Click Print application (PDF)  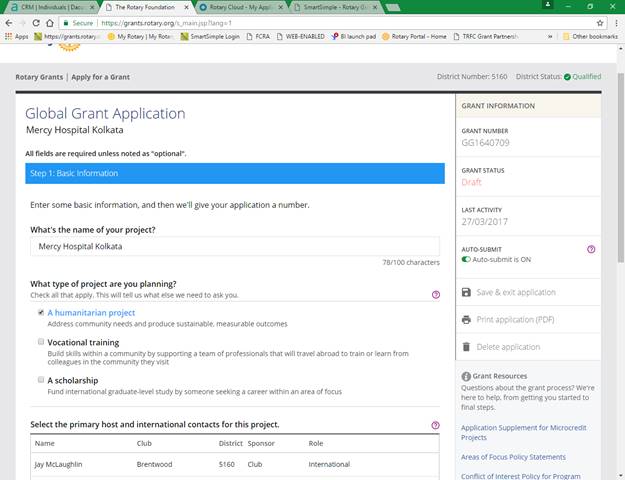(x=515, y=320)
